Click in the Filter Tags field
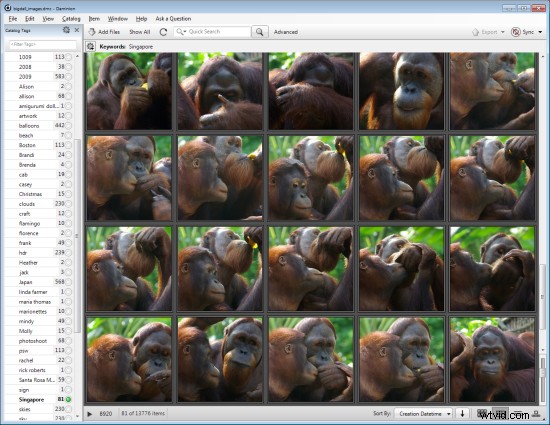 point(42,44)
